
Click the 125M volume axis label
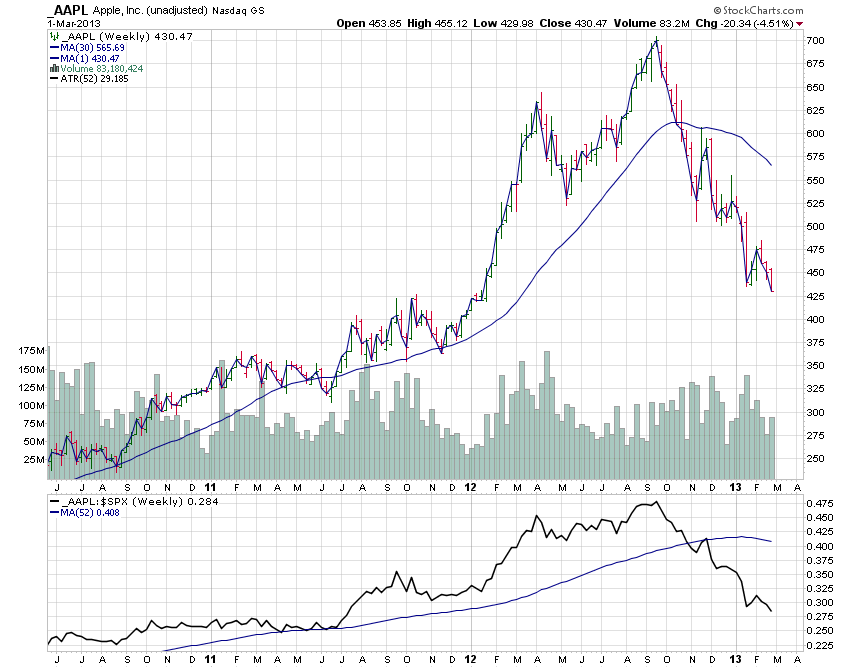31,387
